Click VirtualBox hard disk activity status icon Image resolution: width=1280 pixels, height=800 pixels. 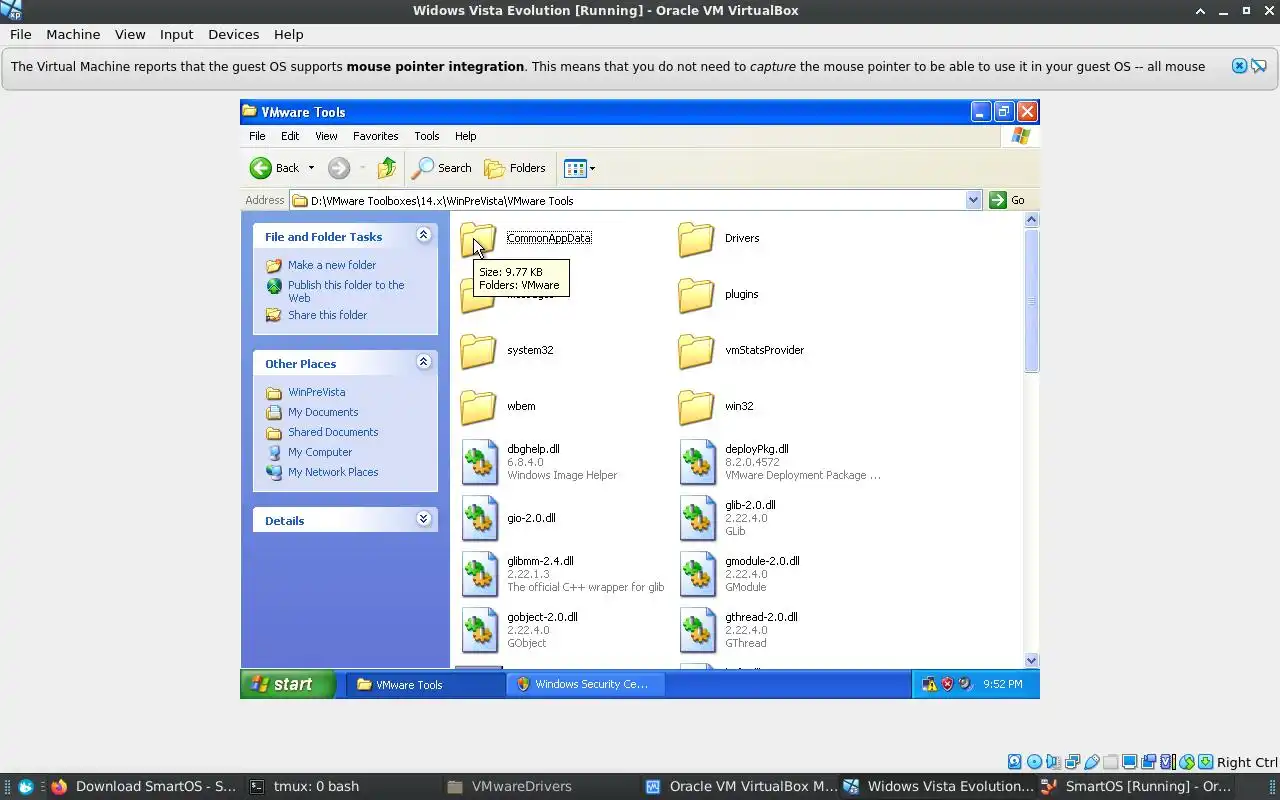pyautogui.click(x=1015, y=762)
